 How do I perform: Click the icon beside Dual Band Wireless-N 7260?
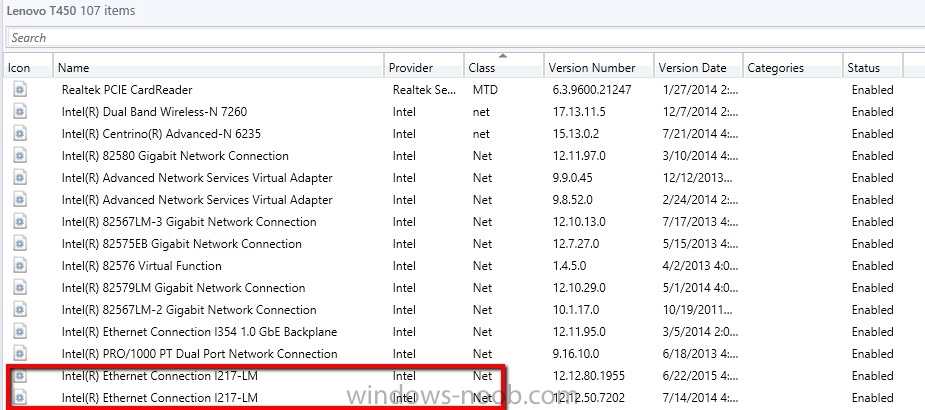[20, 111]
